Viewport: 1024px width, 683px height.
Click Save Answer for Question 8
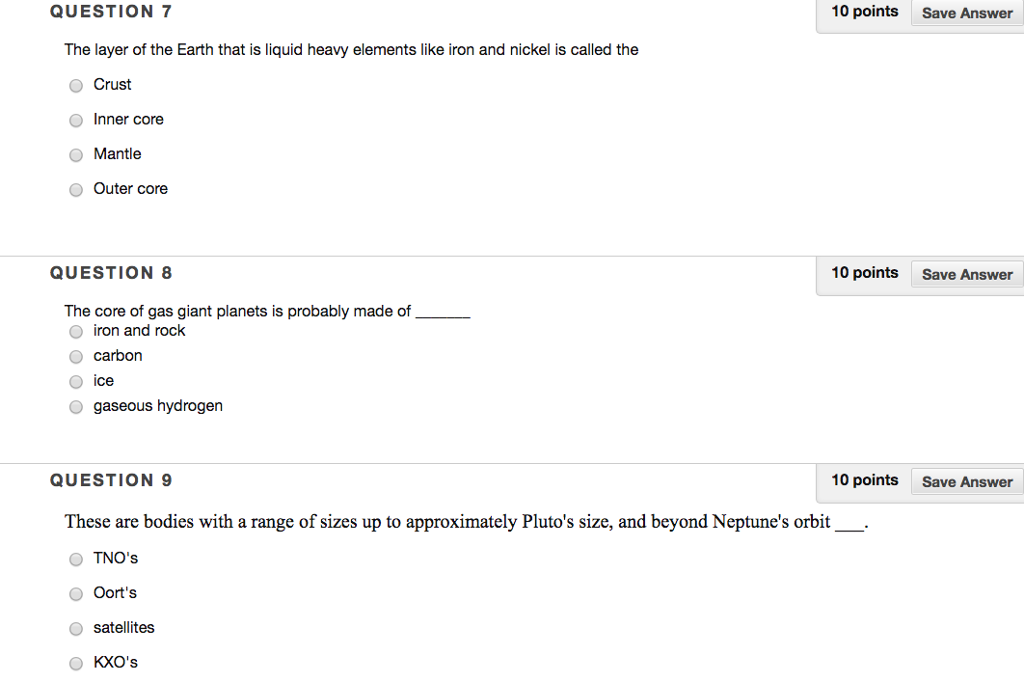click(966, 274)
